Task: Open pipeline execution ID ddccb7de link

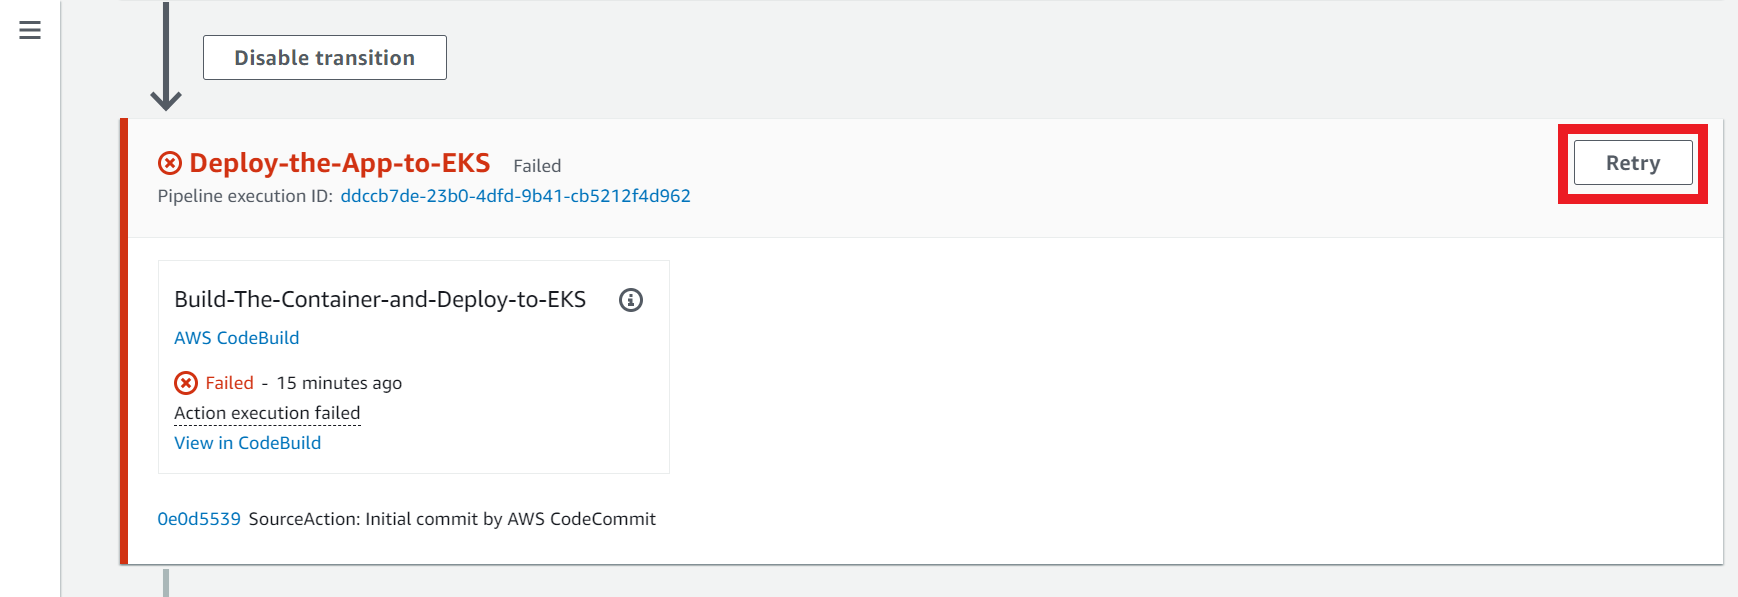Action: (x=515, y=196)
